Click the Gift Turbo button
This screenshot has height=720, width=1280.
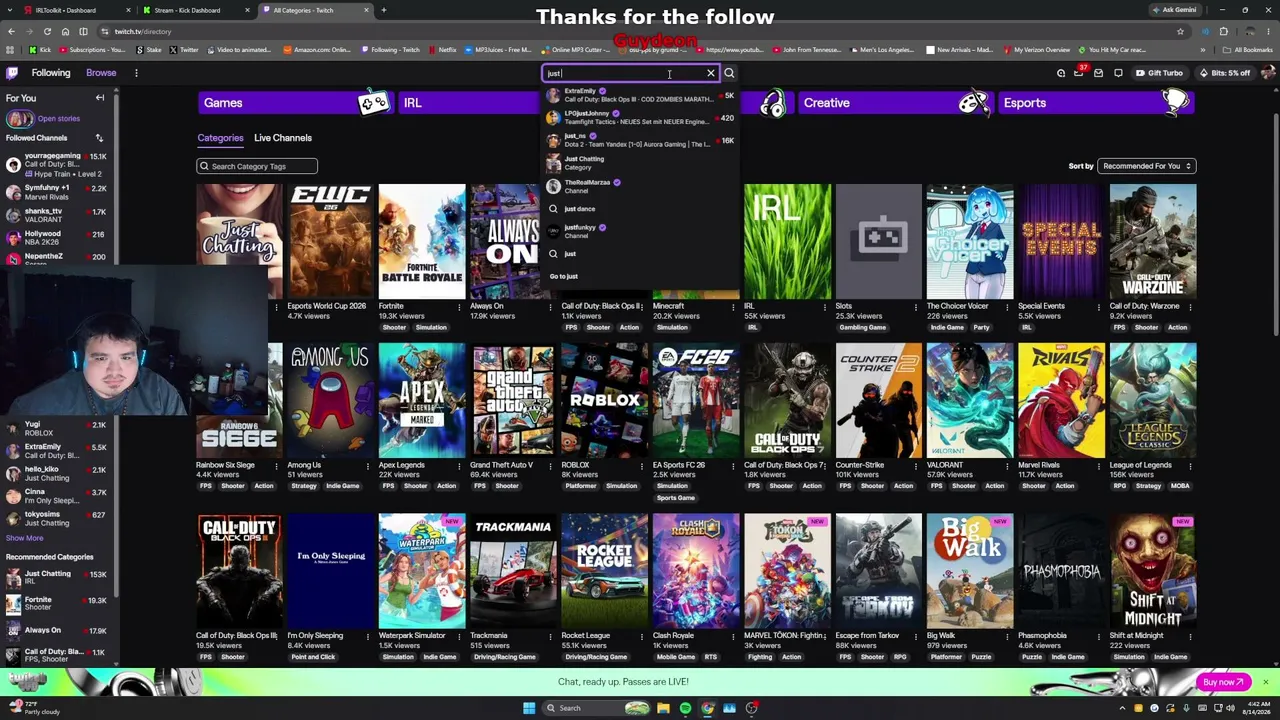coord(1160,73)
